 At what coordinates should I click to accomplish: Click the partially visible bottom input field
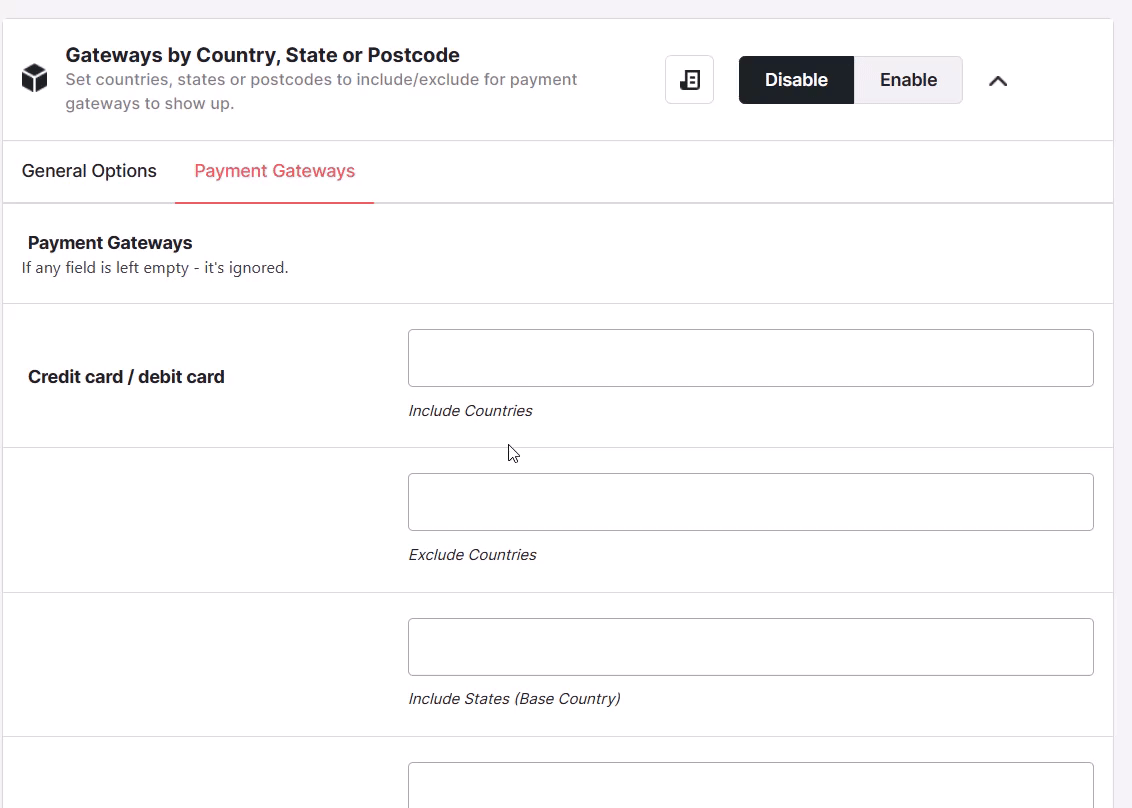coord(751,785)
